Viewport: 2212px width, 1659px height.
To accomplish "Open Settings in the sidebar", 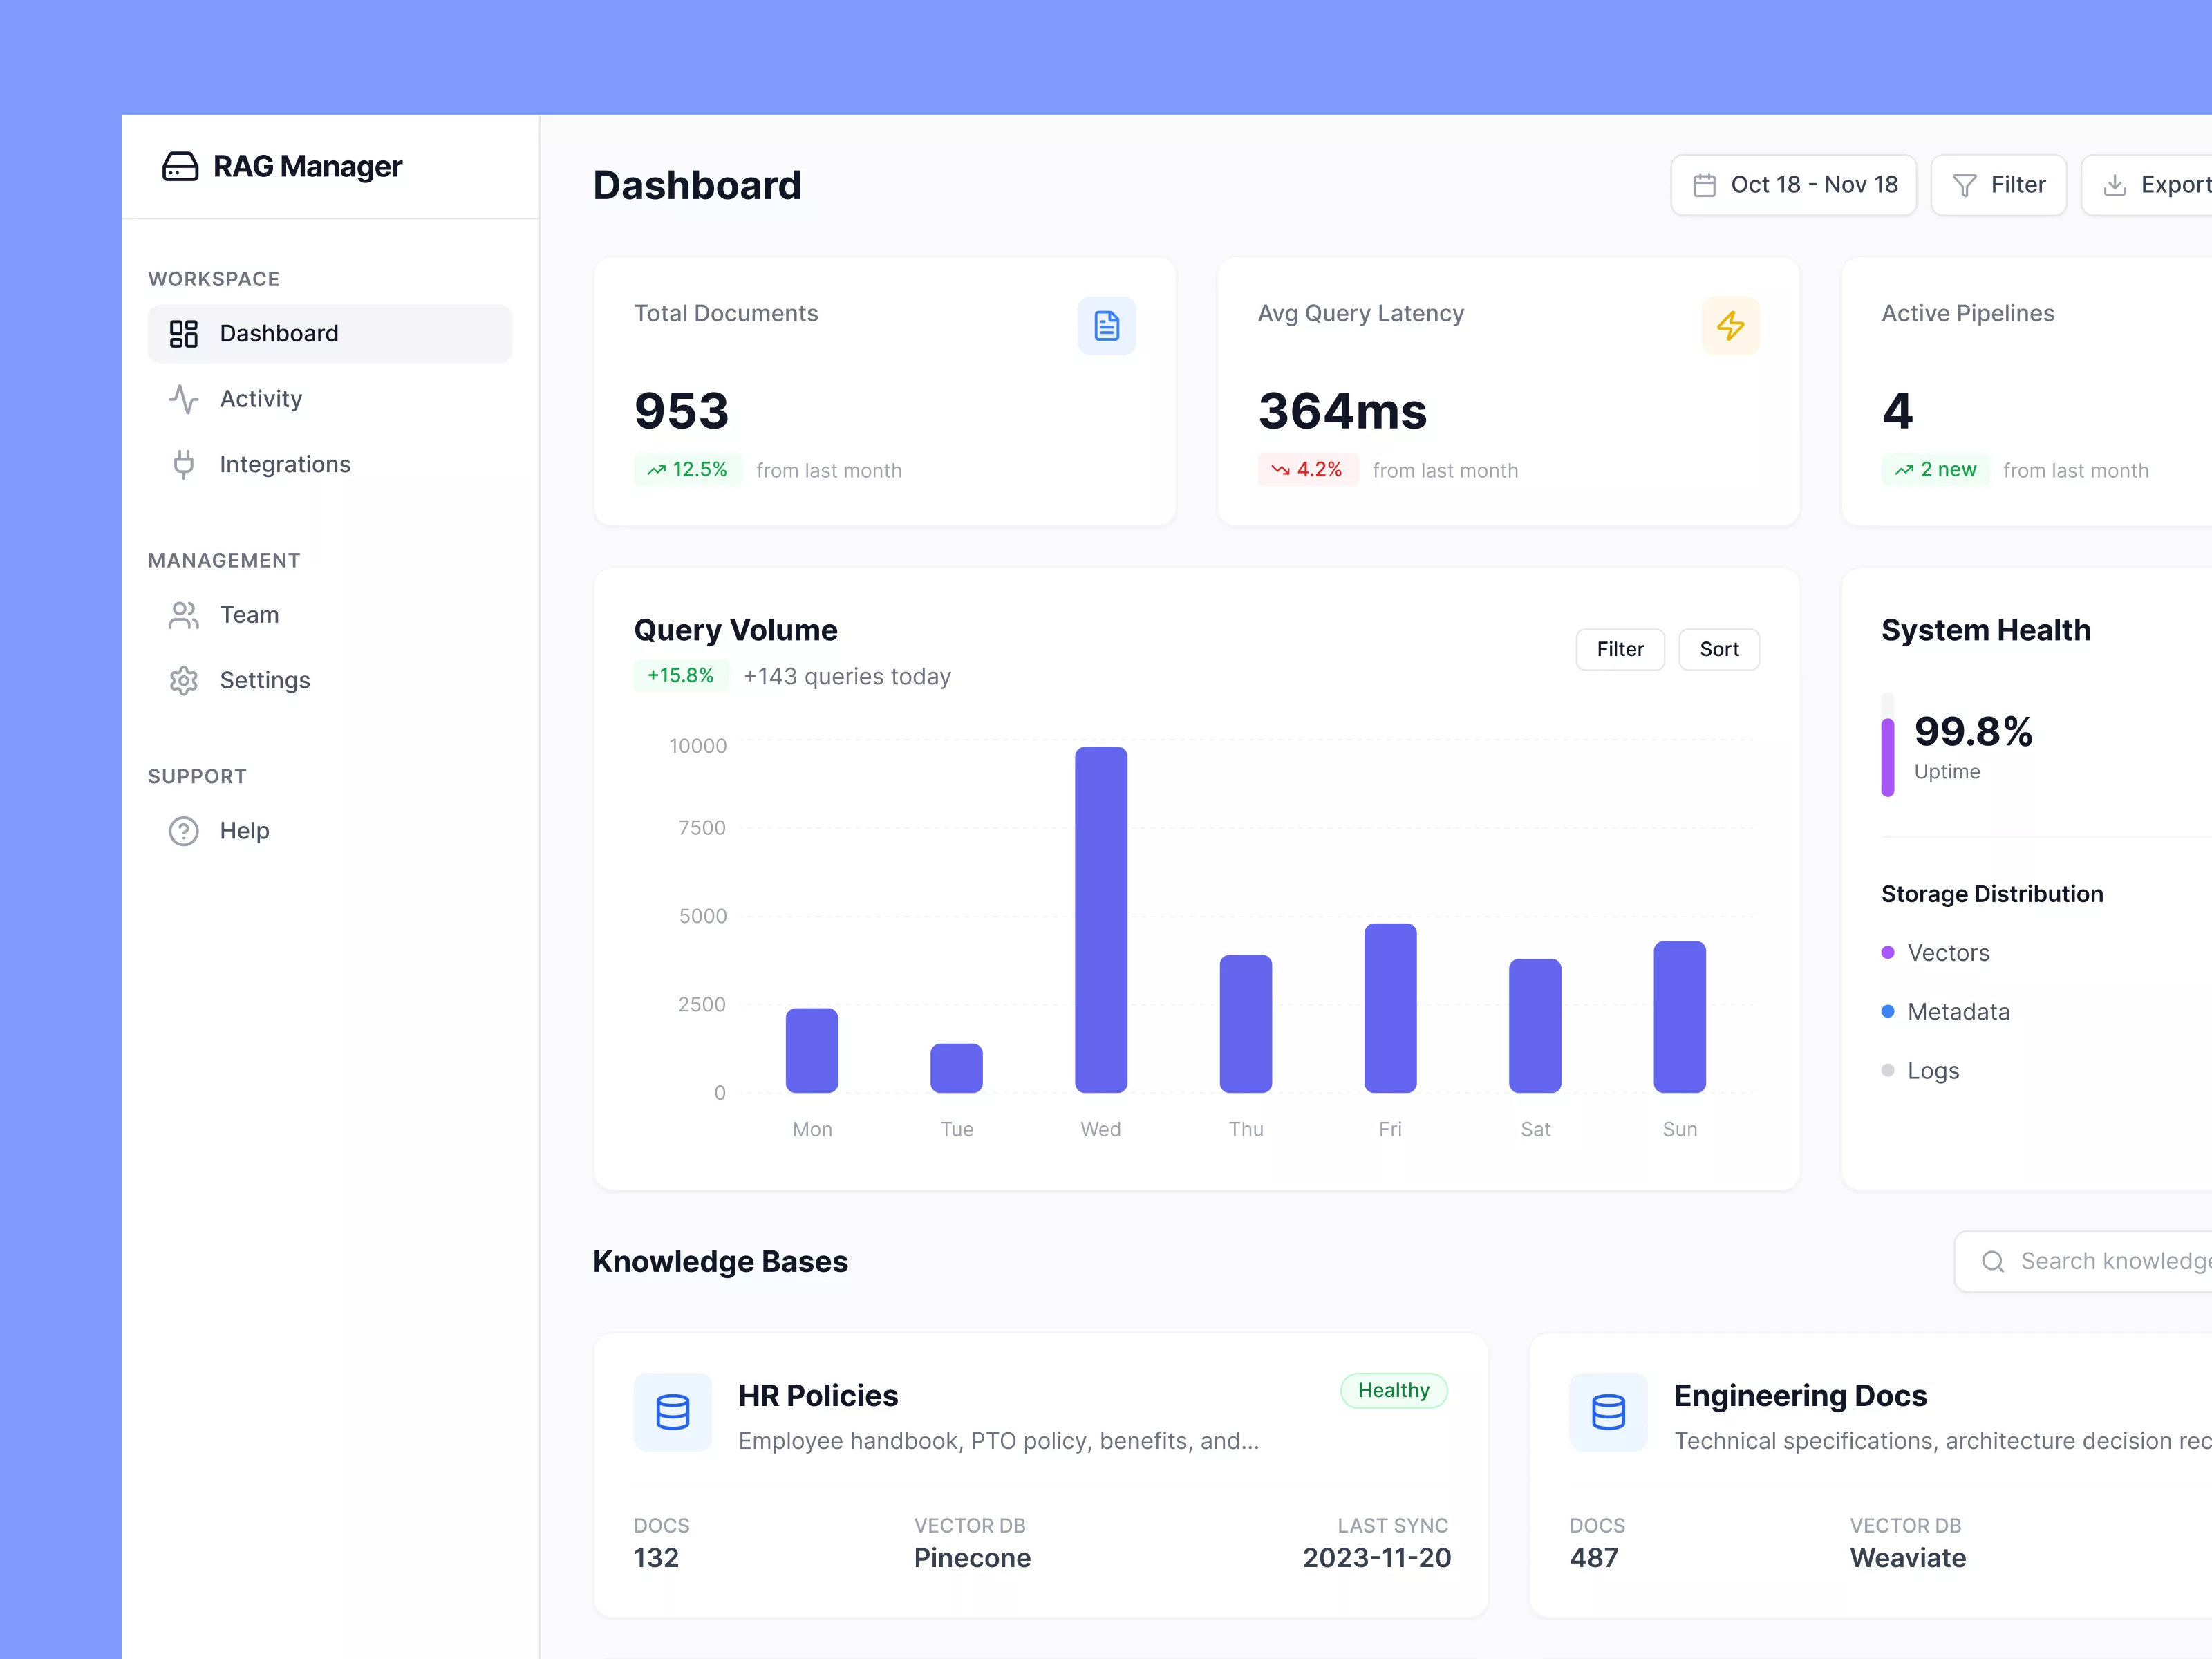I will 264,680.
